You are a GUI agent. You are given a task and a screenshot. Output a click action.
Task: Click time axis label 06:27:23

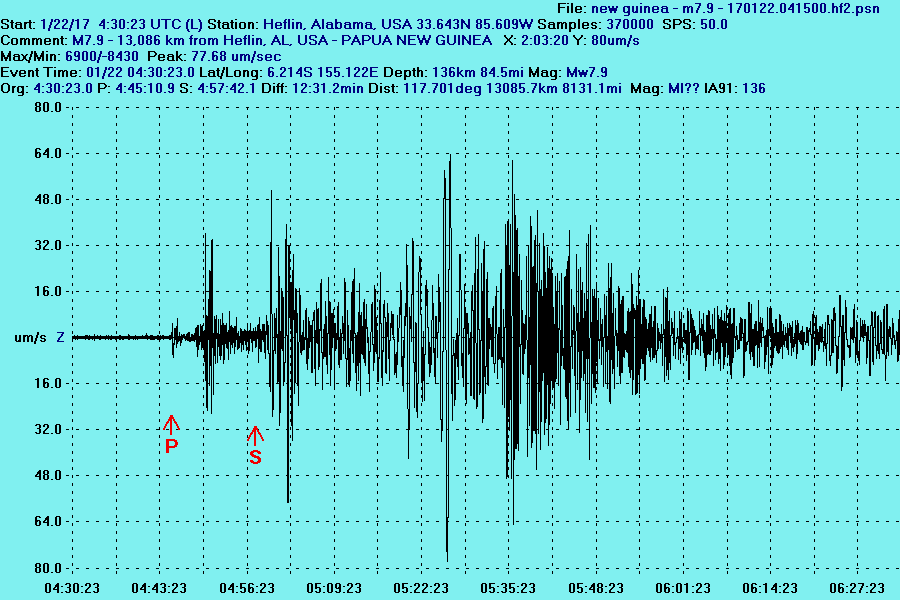(857, 588)
